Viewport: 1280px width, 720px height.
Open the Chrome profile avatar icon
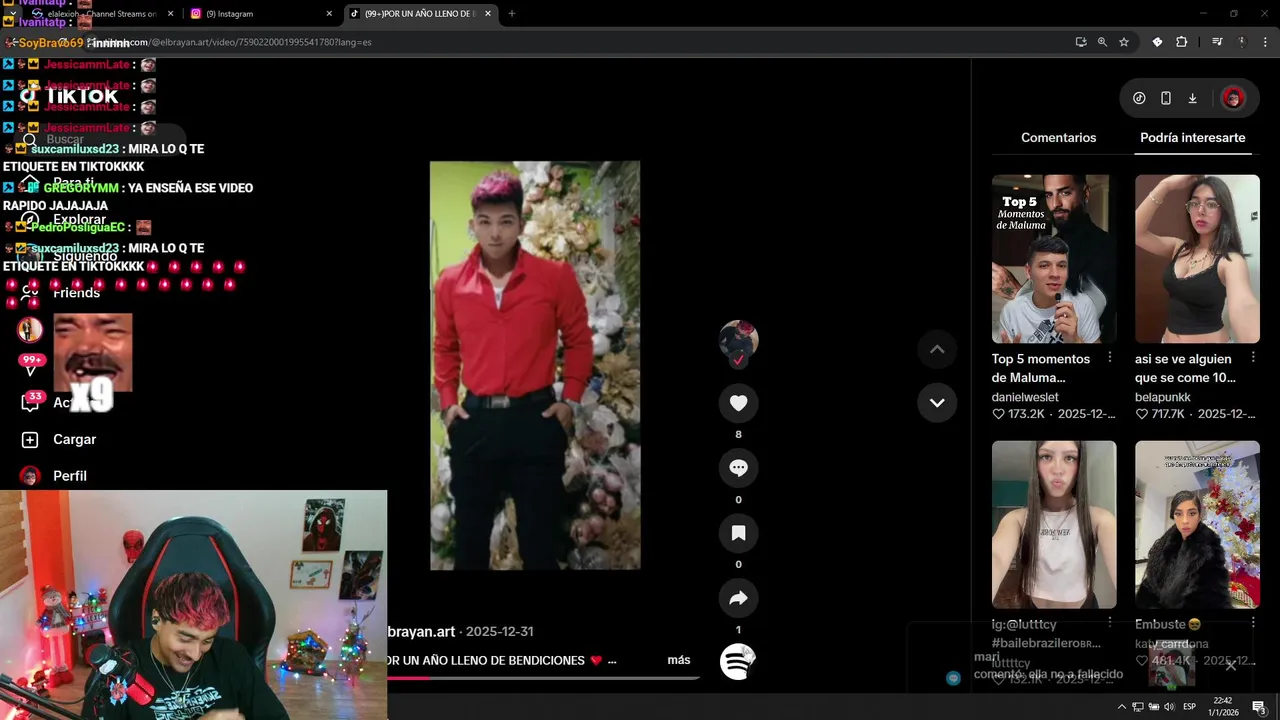click(x=1242, y=42)
